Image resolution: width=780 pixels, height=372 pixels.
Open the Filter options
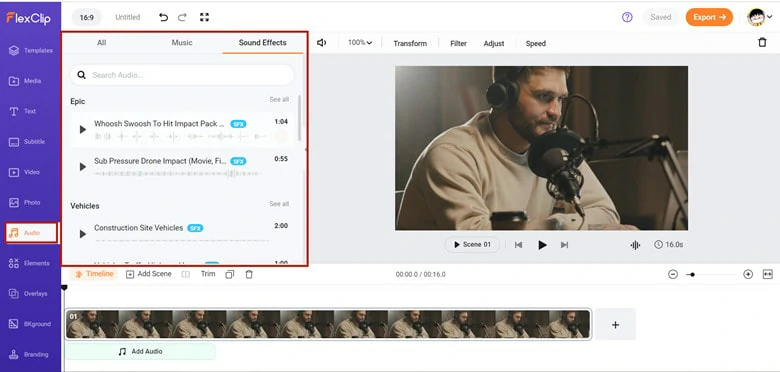[x=458, y=43]
